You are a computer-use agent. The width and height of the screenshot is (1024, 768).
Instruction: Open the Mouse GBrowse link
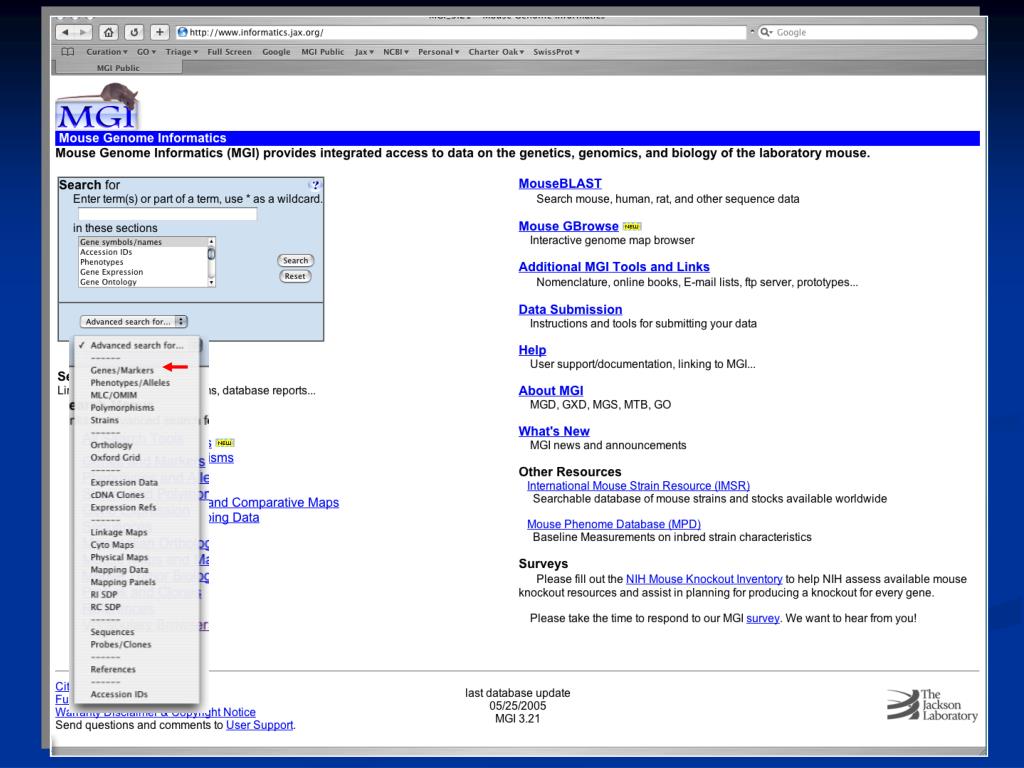coord(568,226)
